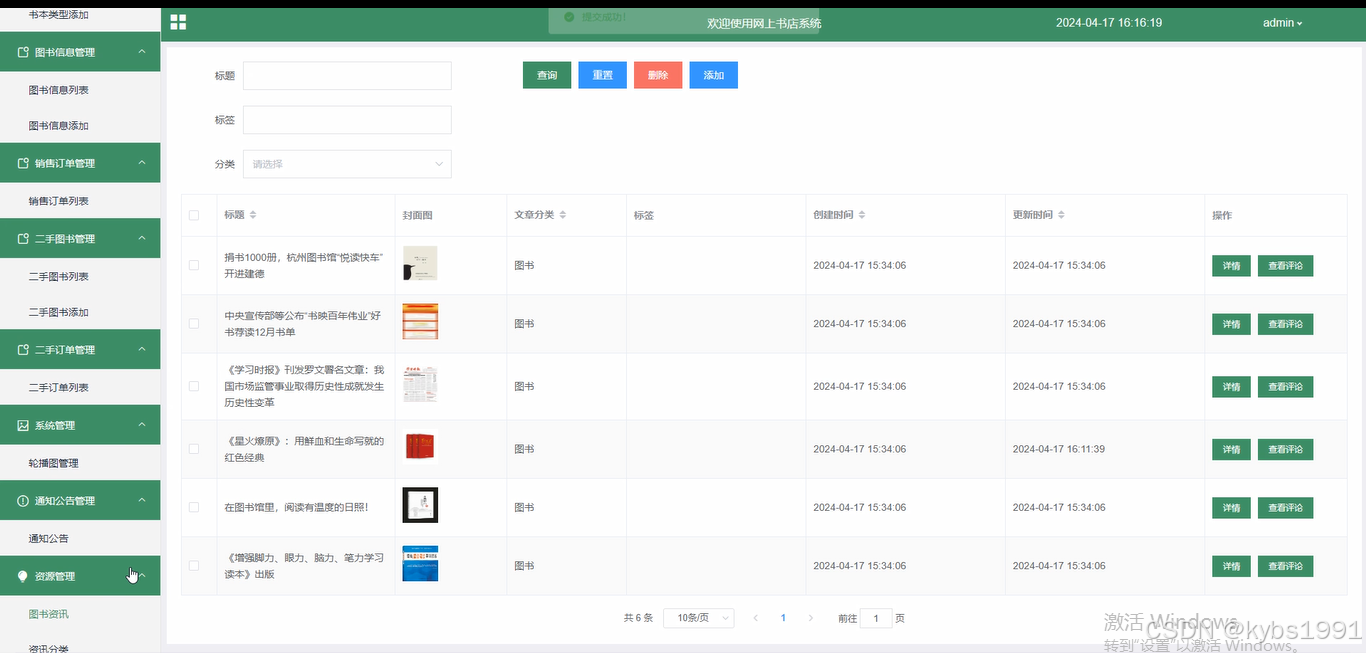Image resolution: width=1366 pixels, height=653 pixels.
Task: Click the 通知公告管理 info icon
Action: [x=23, y=501]
